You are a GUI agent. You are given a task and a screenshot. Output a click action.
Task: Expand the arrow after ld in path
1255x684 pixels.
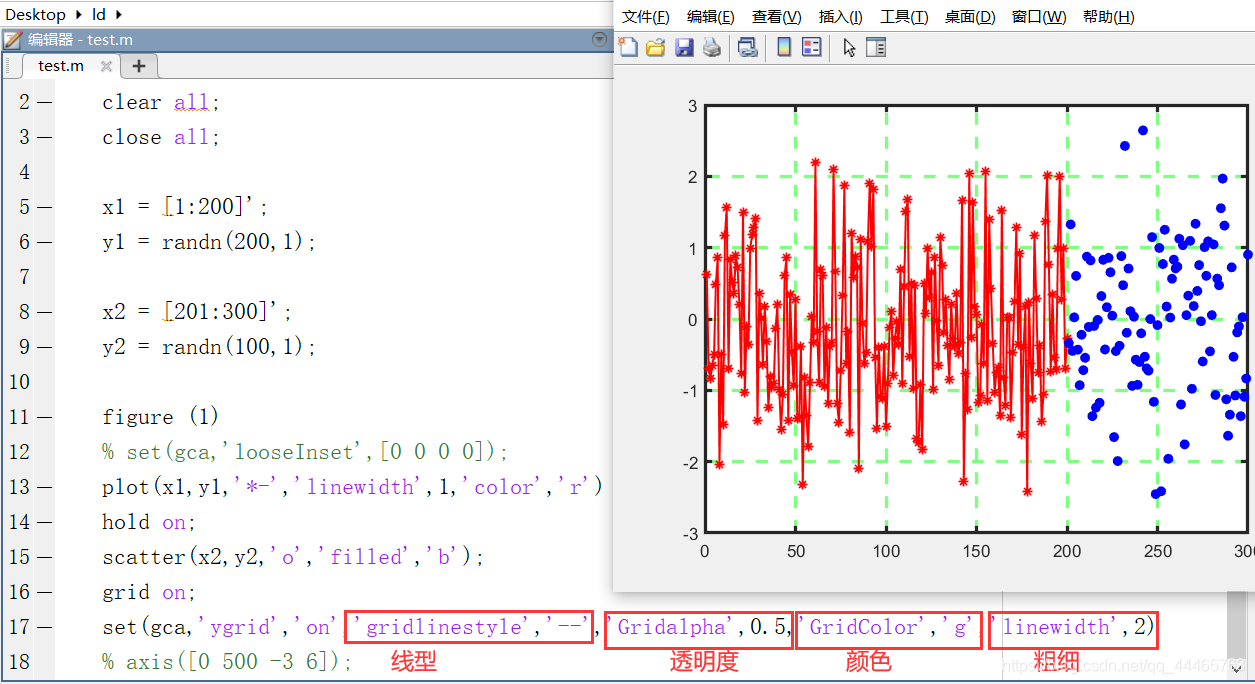click(120, 14)
